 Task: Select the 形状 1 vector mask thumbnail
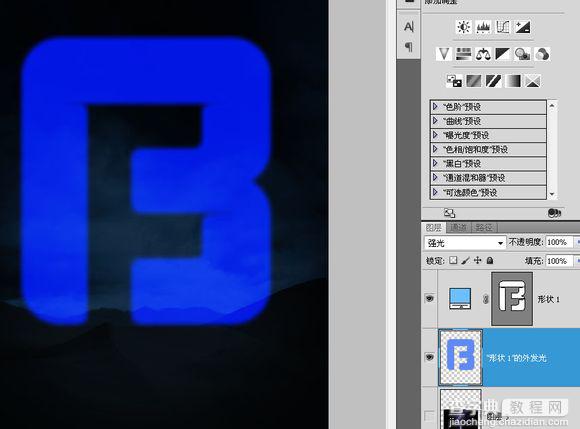click(512, 299)
